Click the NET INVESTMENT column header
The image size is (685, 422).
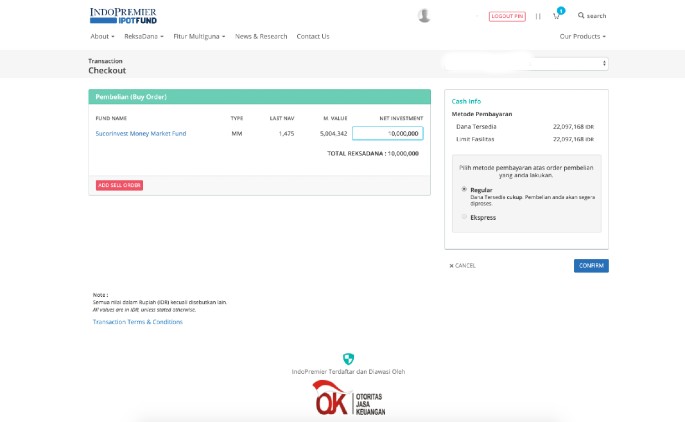point(401,118)
